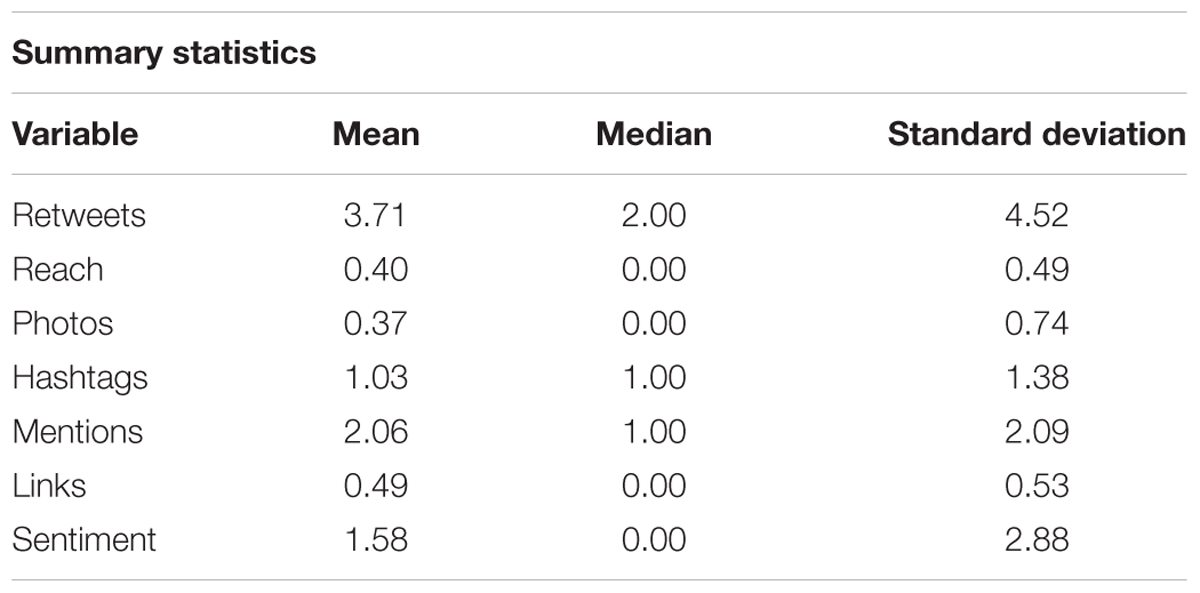Select the Variable column header
The image size is (1200, 593).
[75, 134]
